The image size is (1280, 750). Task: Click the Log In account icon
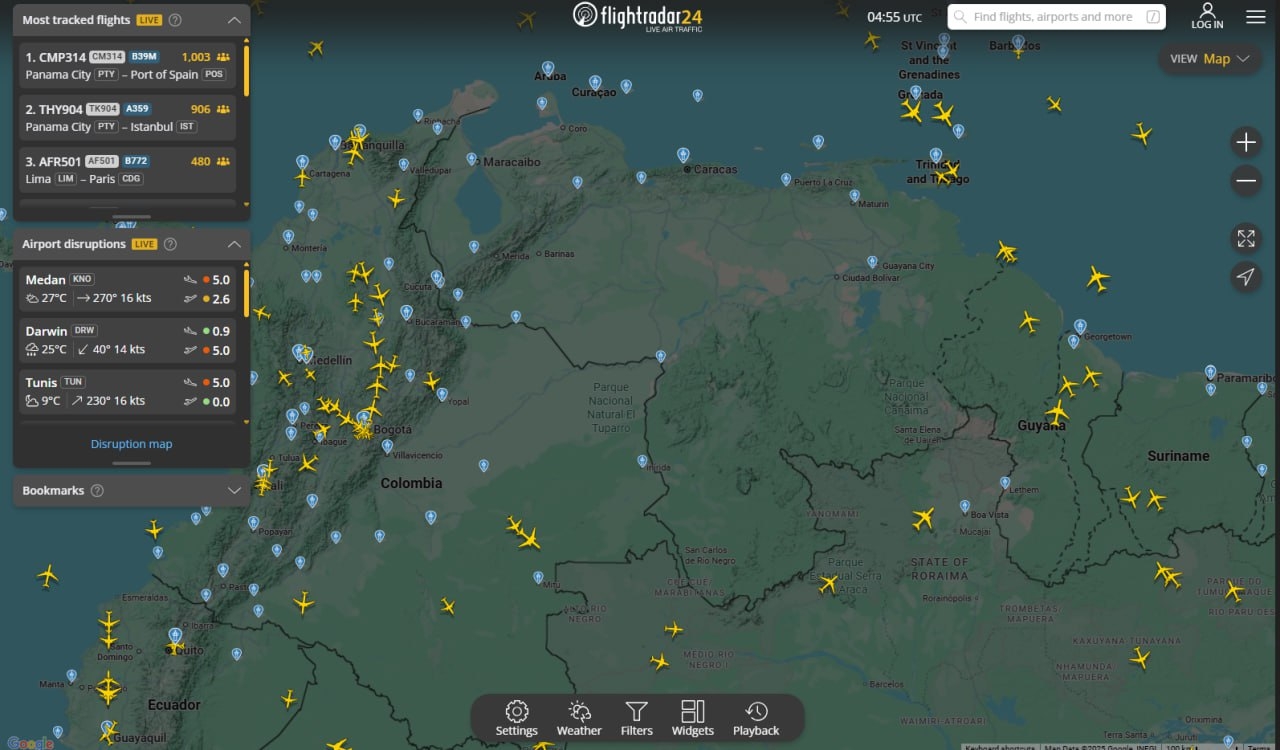click(x=1207, y=16)
